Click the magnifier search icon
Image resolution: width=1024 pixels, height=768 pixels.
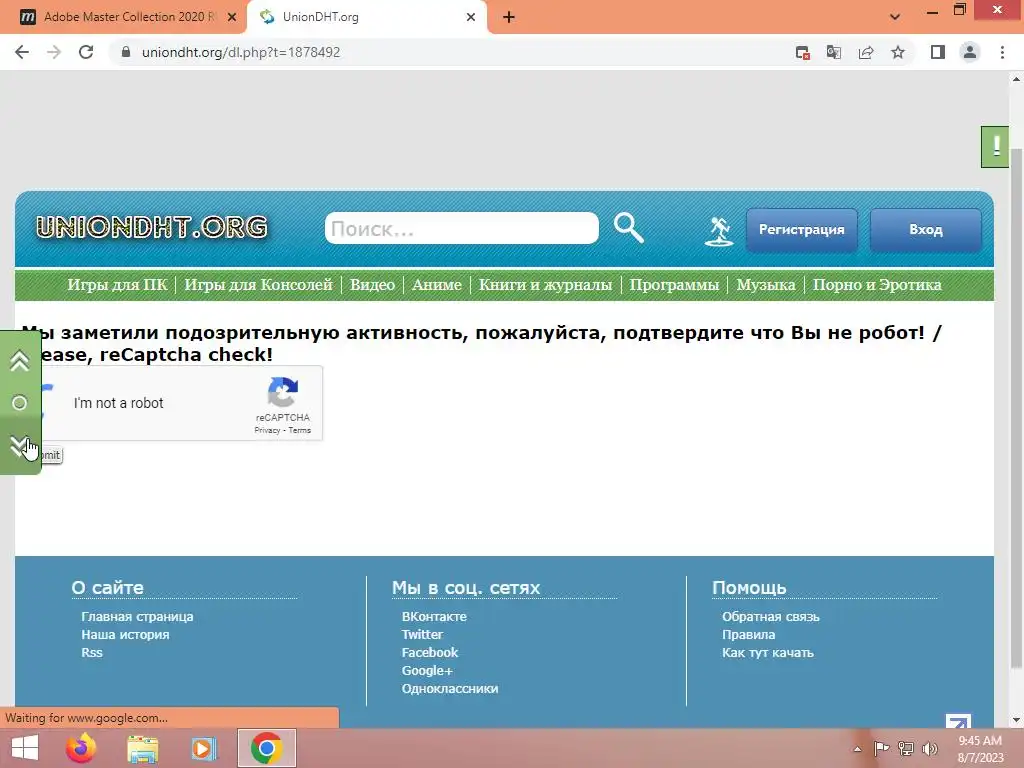(x=628, y=228)
